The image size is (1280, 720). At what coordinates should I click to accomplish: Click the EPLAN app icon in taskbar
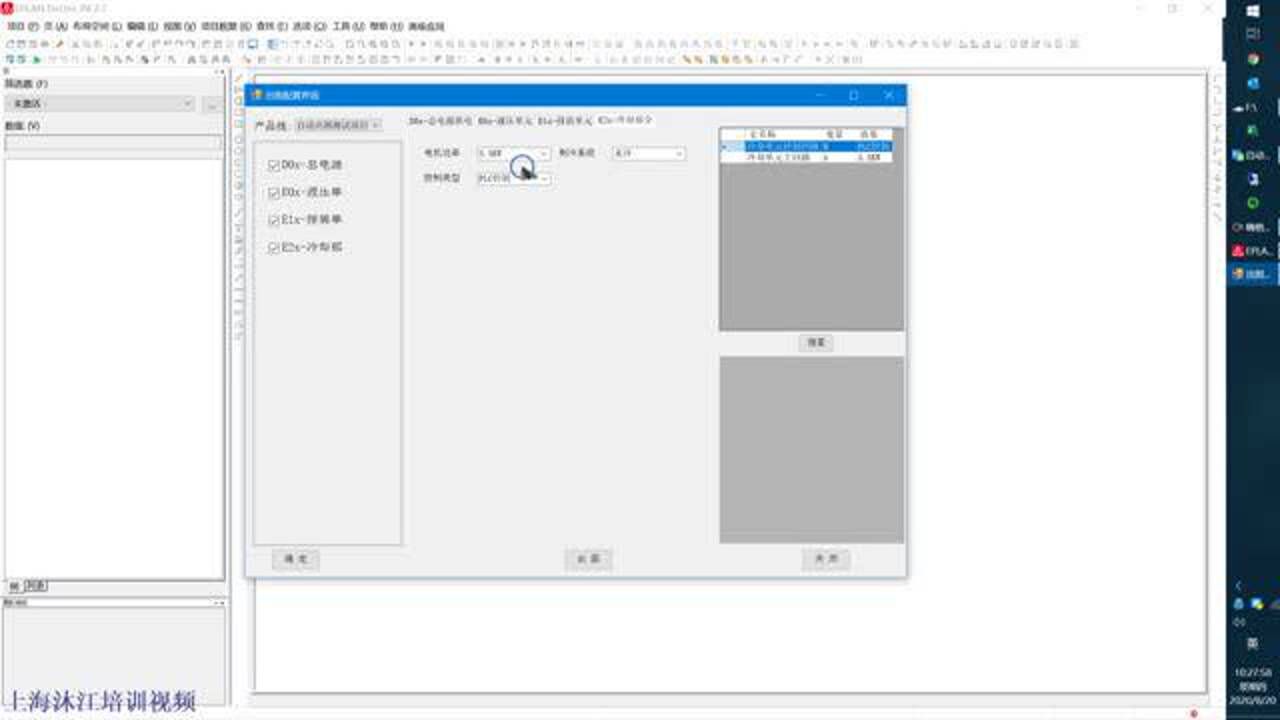click(1253, 251)
